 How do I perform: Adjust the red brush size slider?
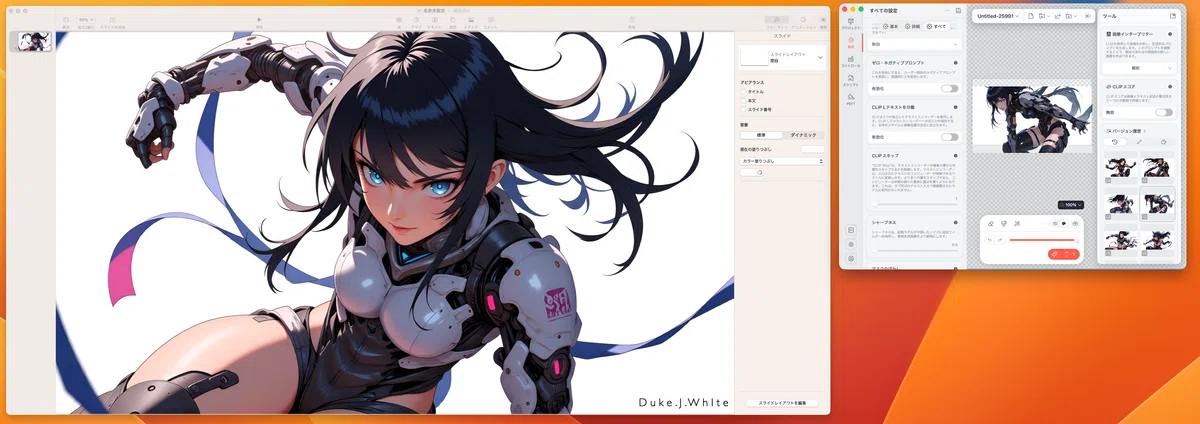click(x=1043, y=240)
